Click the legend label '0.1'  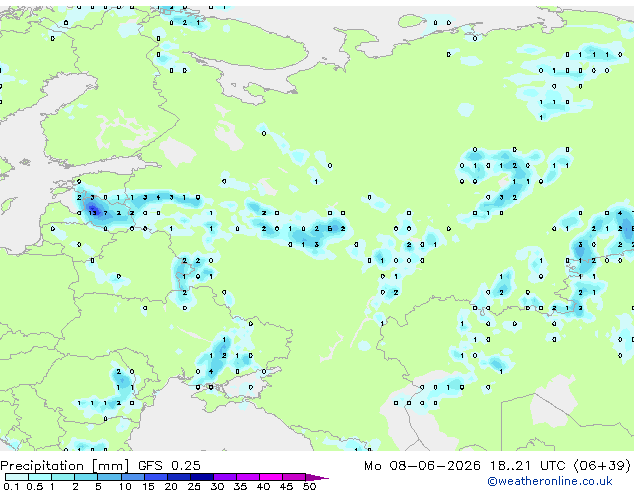click(11, 486)
